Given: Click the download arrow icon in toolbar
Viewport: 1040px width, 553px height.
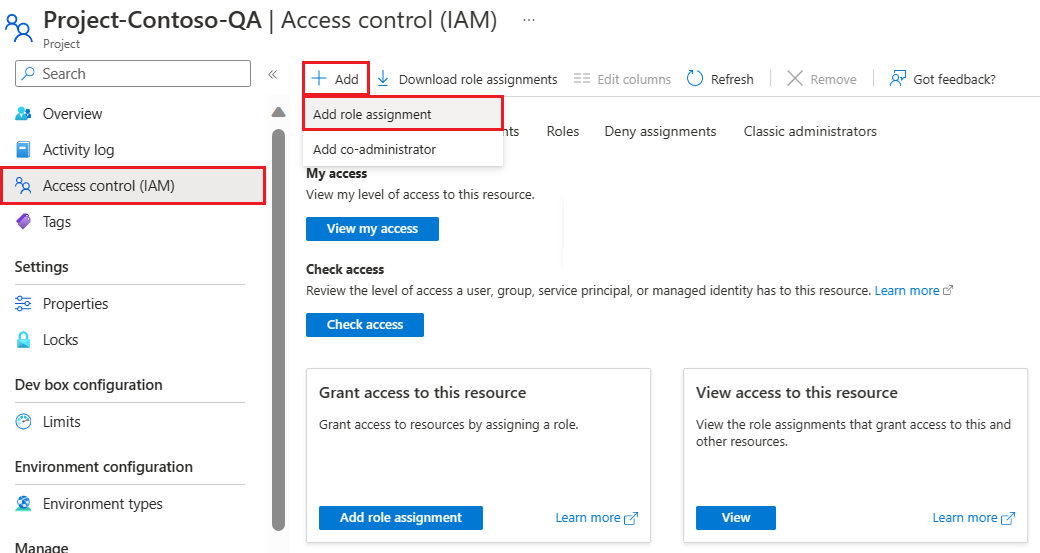Looking at the screenshot, I should coord(383,79).
